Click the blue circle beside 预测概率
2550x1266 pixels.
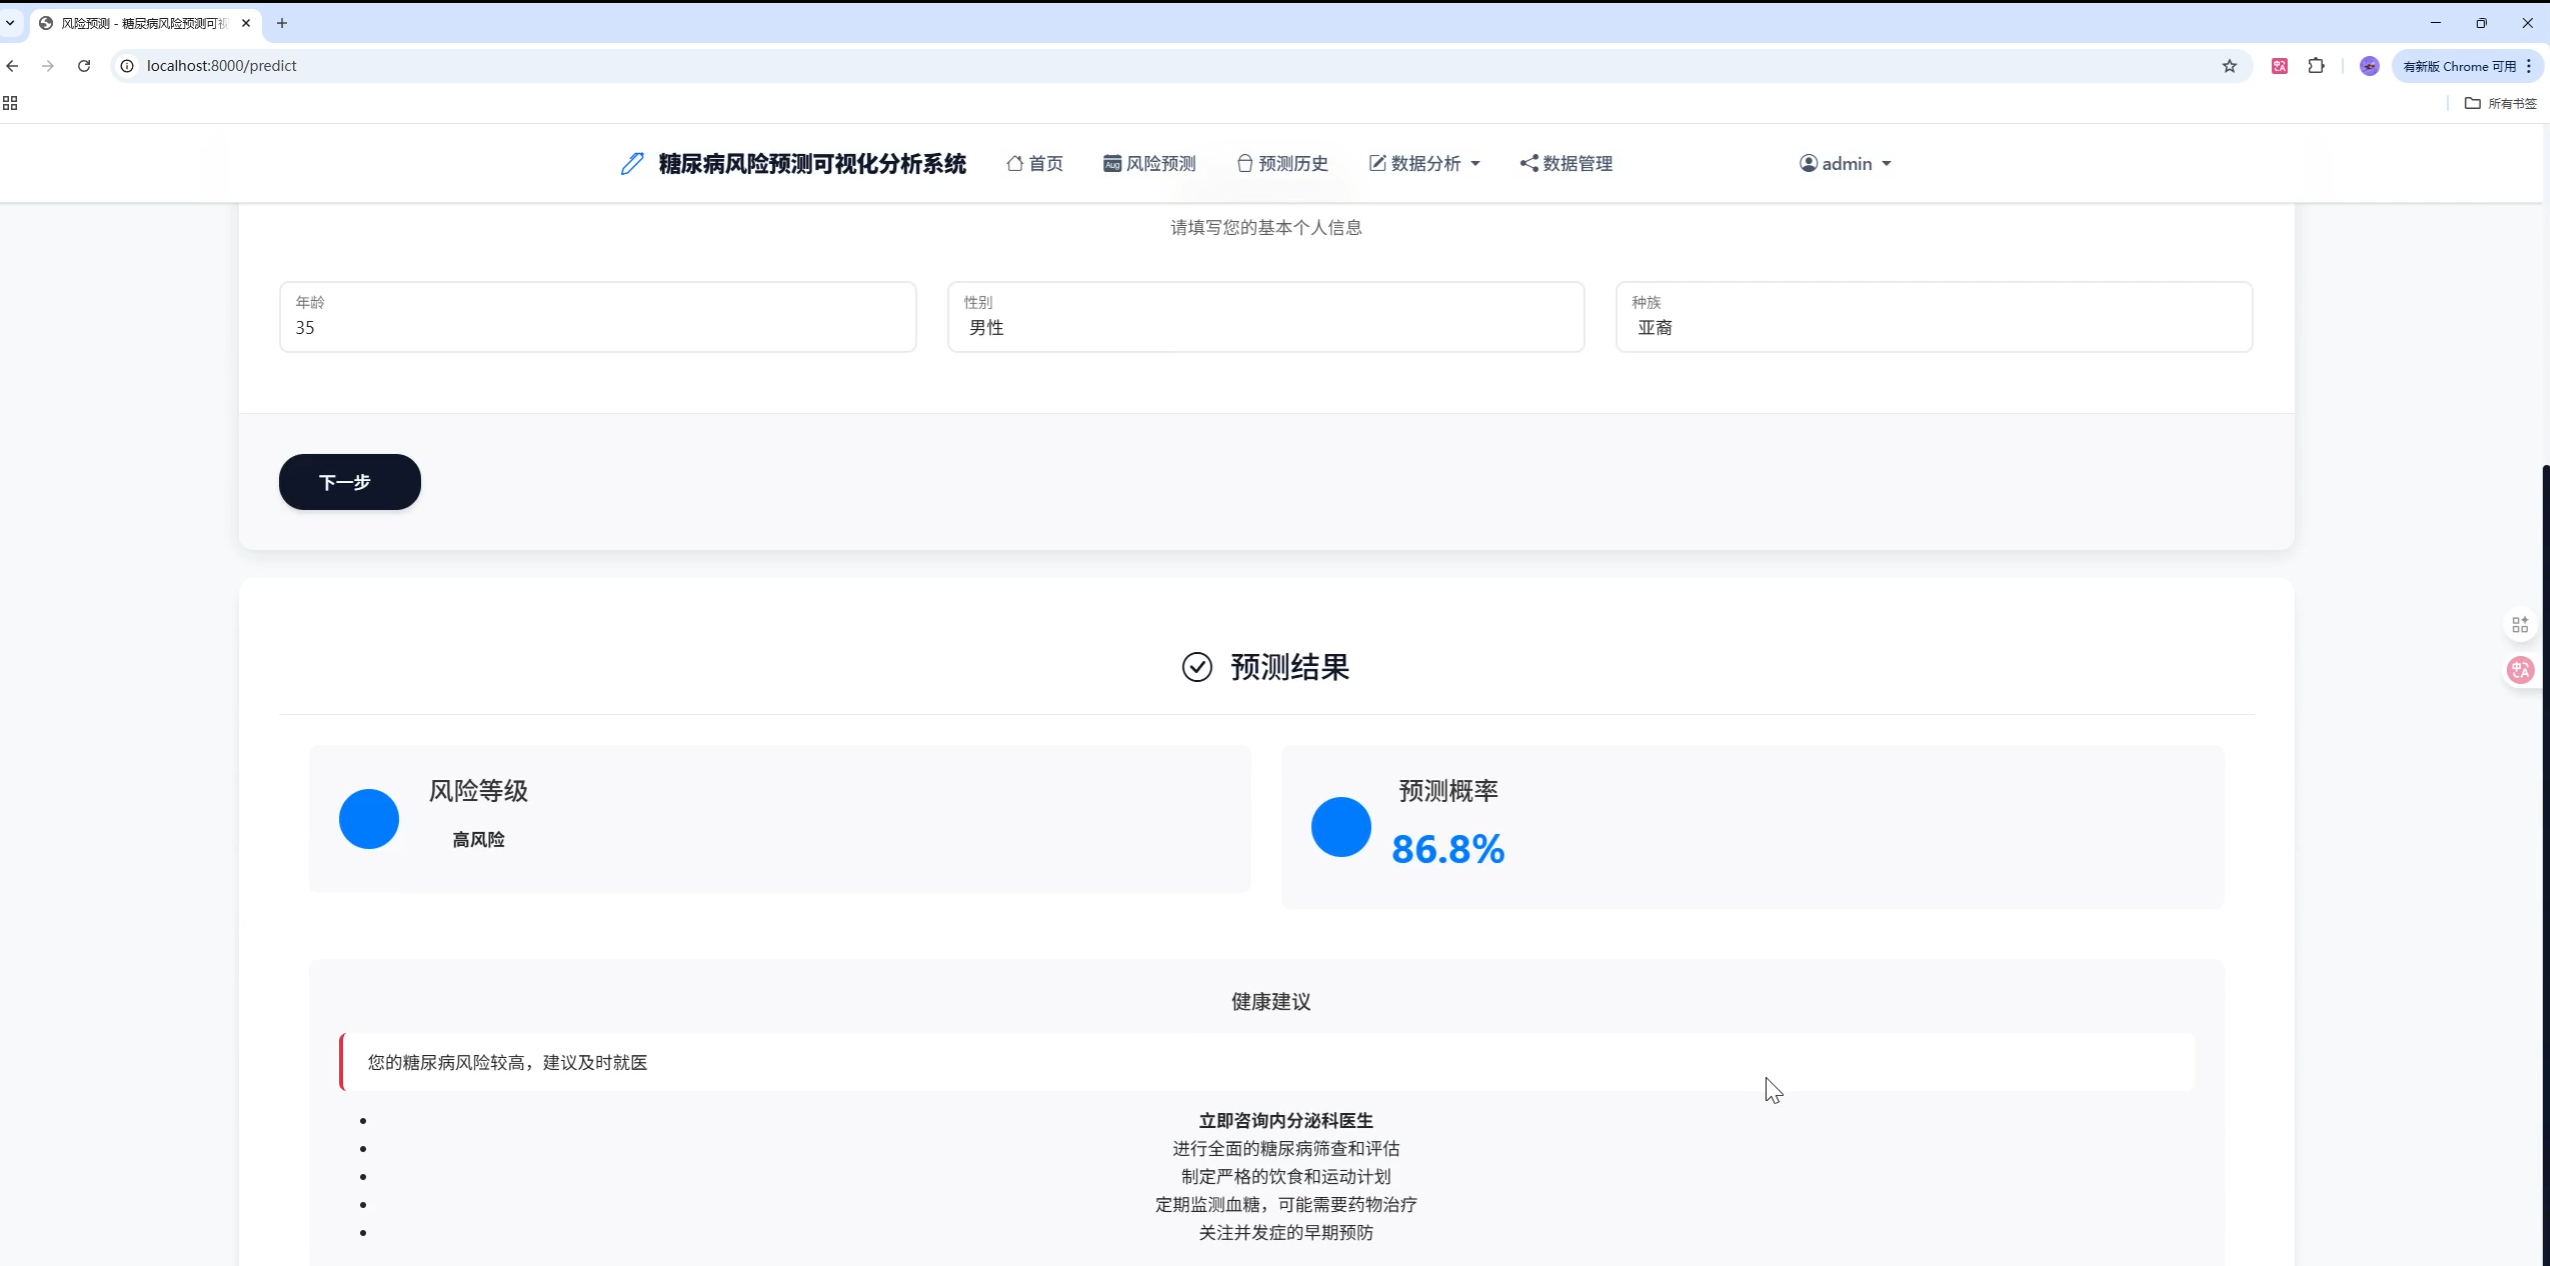click(1339, 826)
